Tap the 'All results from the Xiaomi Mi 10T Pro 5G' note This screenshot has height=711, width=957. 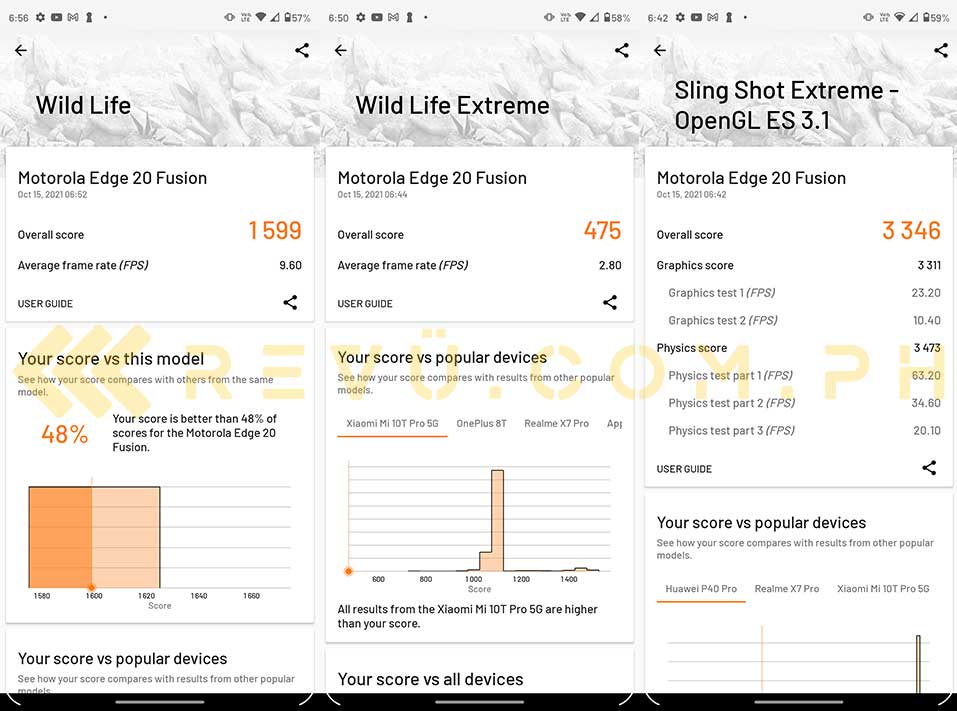tap(468, 616)
